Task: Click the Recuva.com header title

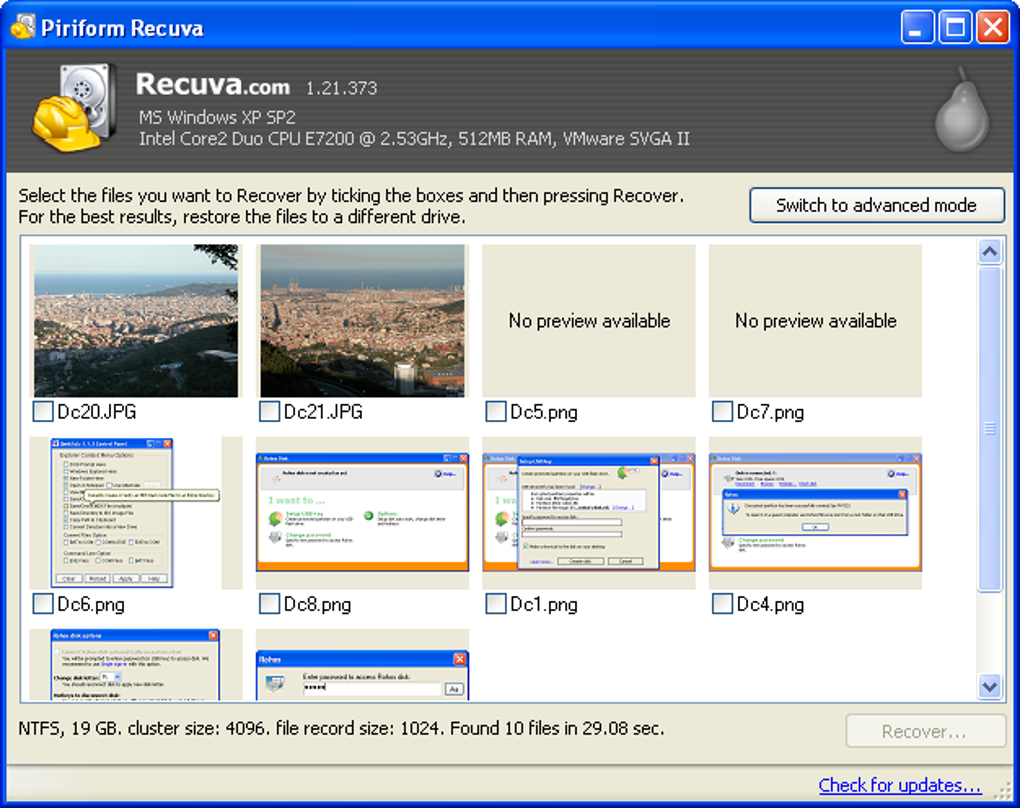Action: 213,85
